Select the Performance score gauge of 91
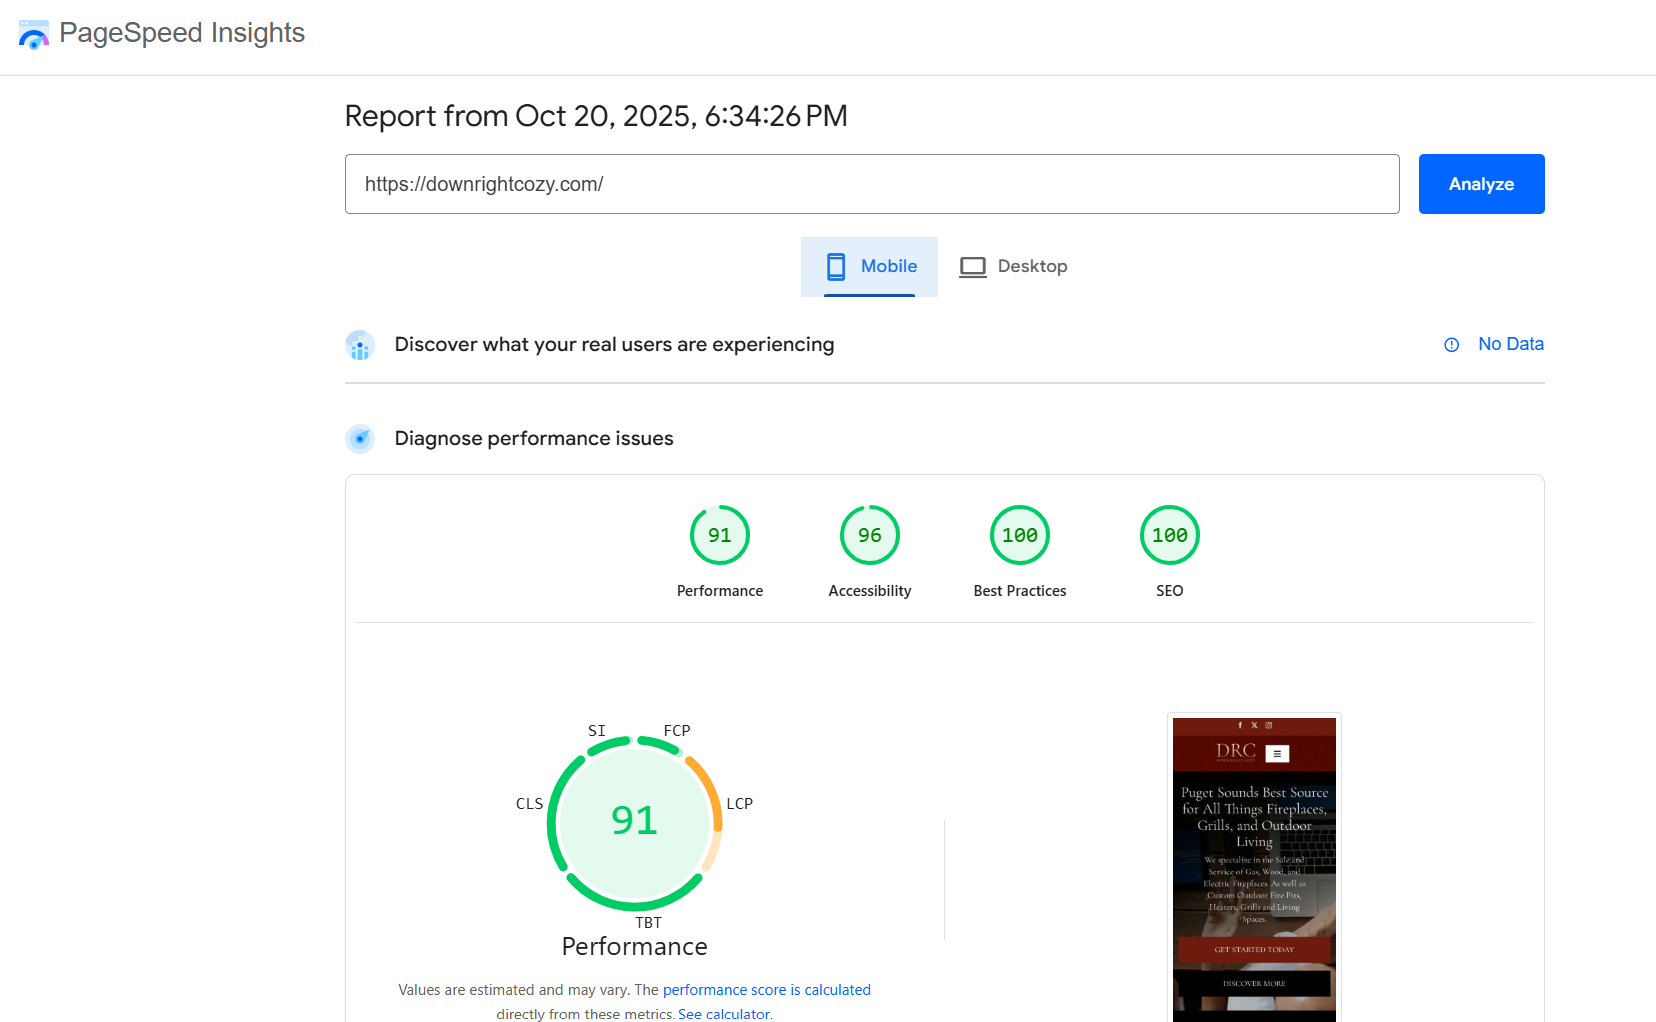The image size is (1656, 1022). pyautogui.click(x=719, y=536)
